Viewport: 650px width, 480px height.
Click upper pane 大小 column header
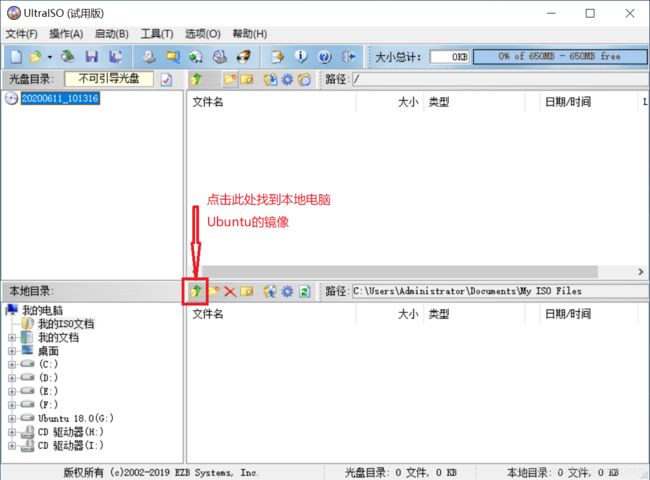390,102
